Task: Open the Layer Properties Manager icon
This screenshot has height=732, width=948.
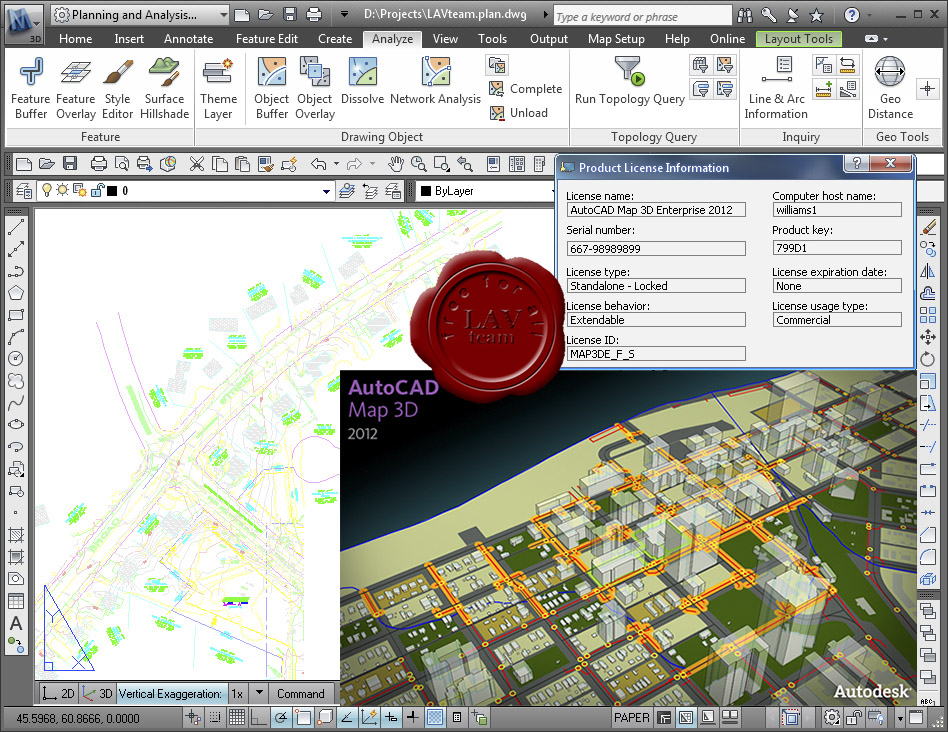Action: point(24,191)
